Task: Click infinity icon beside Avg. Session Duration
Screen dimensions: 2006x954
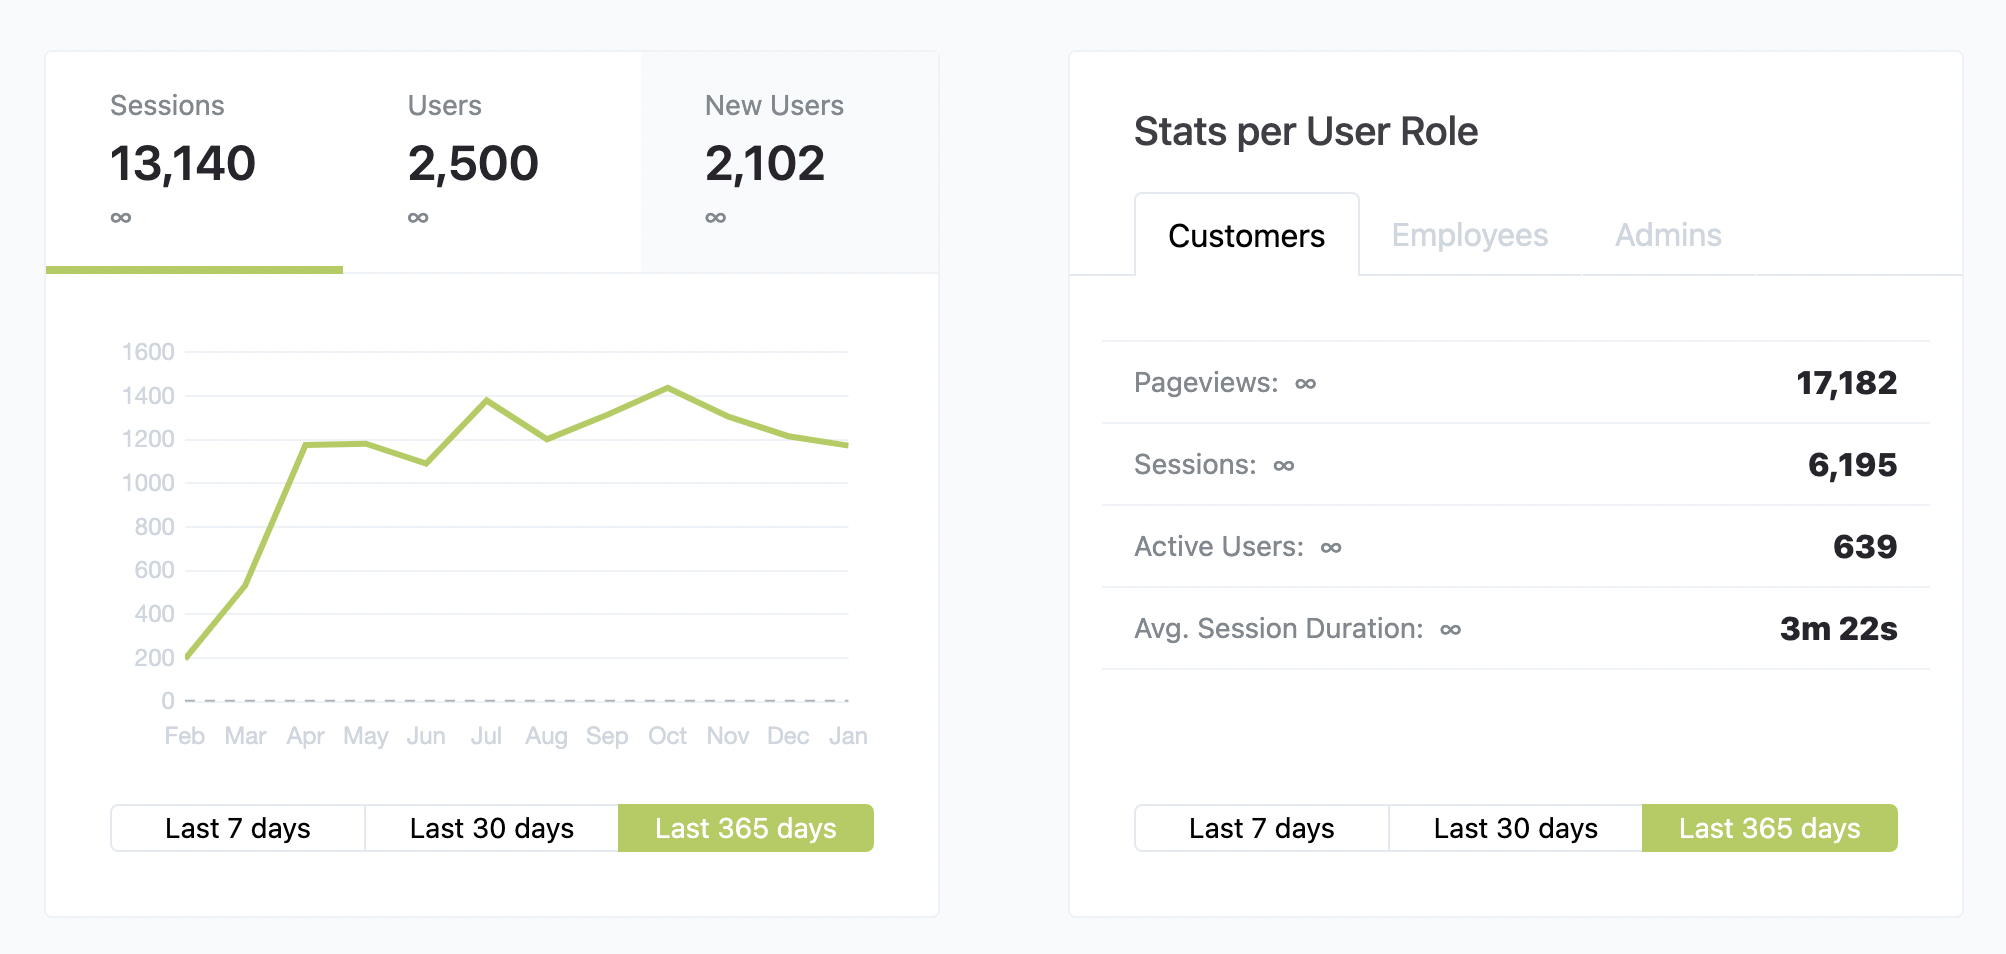Action: (1451, 630)
